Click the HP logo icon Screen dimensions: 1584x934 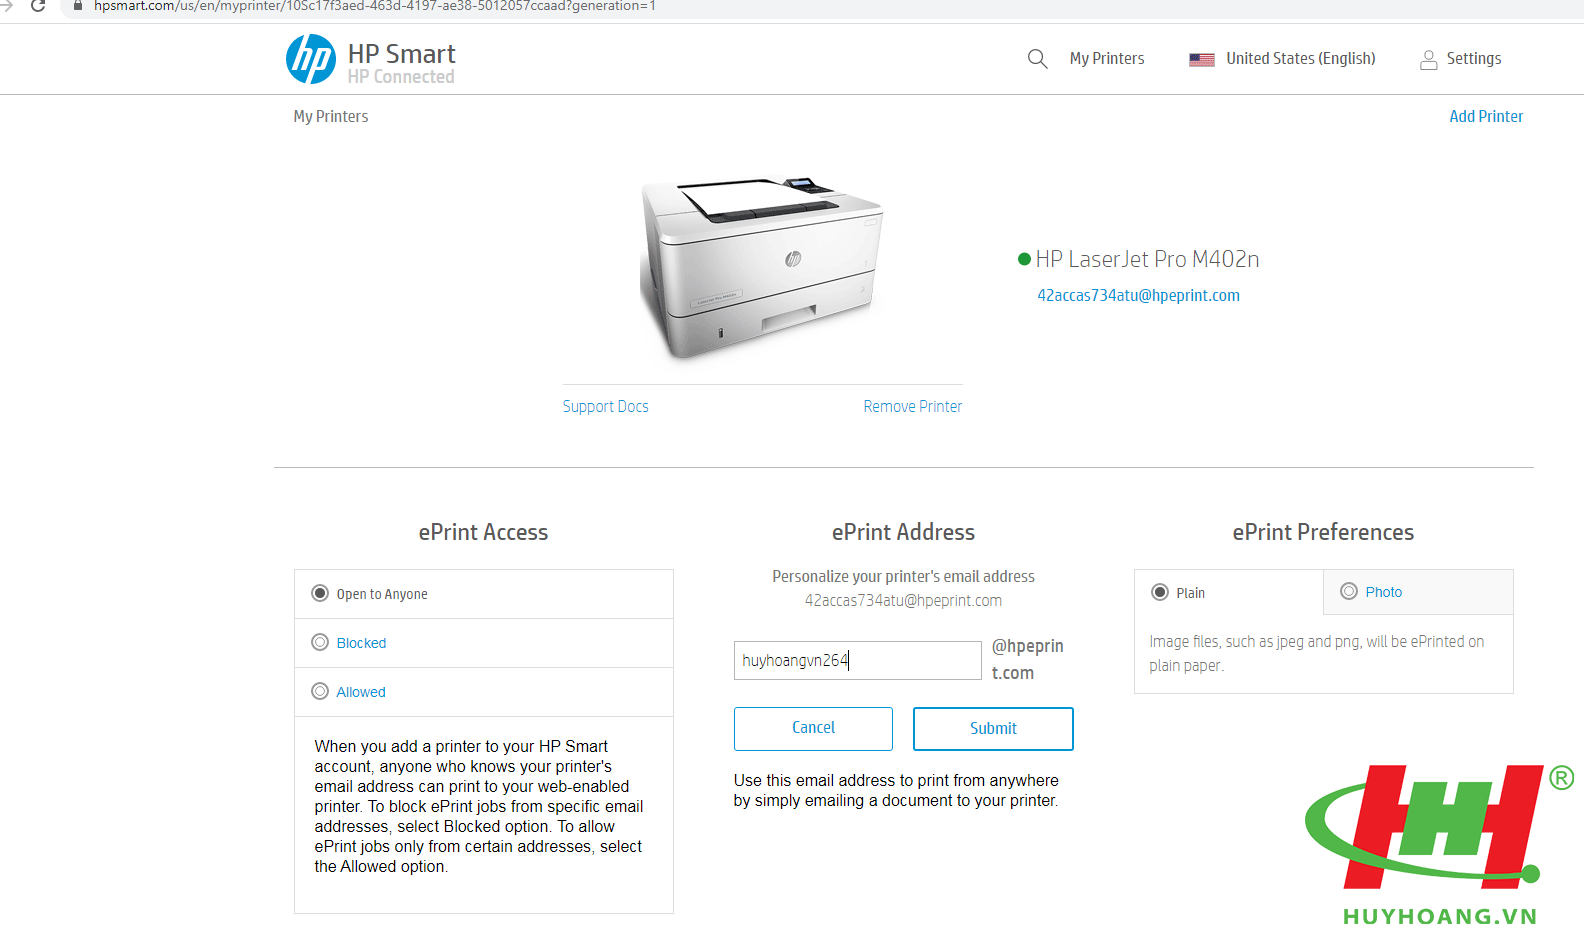pyautogui.click(x=311, y=59)
